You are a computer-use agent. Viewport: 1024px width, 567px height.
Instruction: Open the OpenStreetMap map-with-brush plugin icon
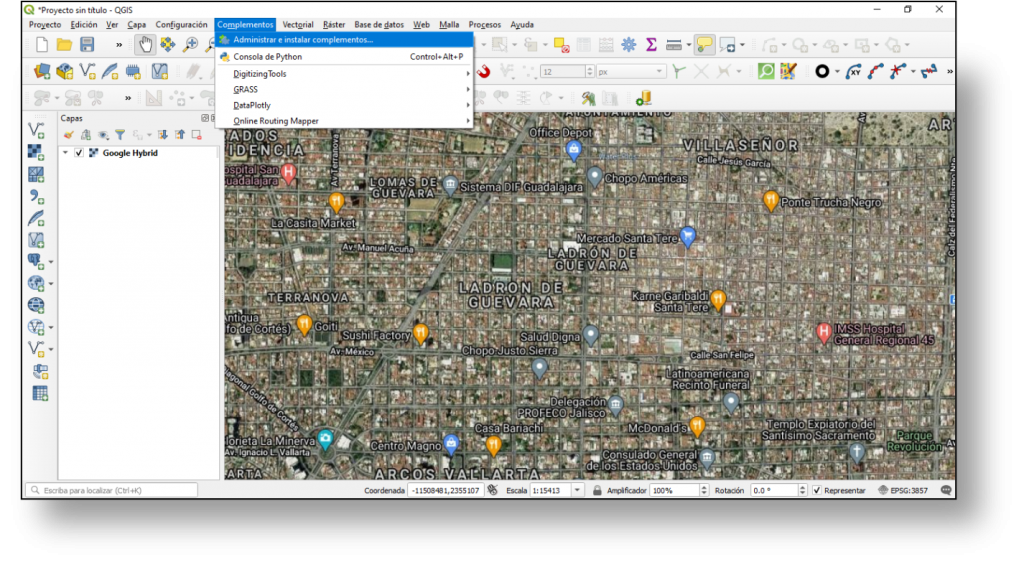pos(788,71)
